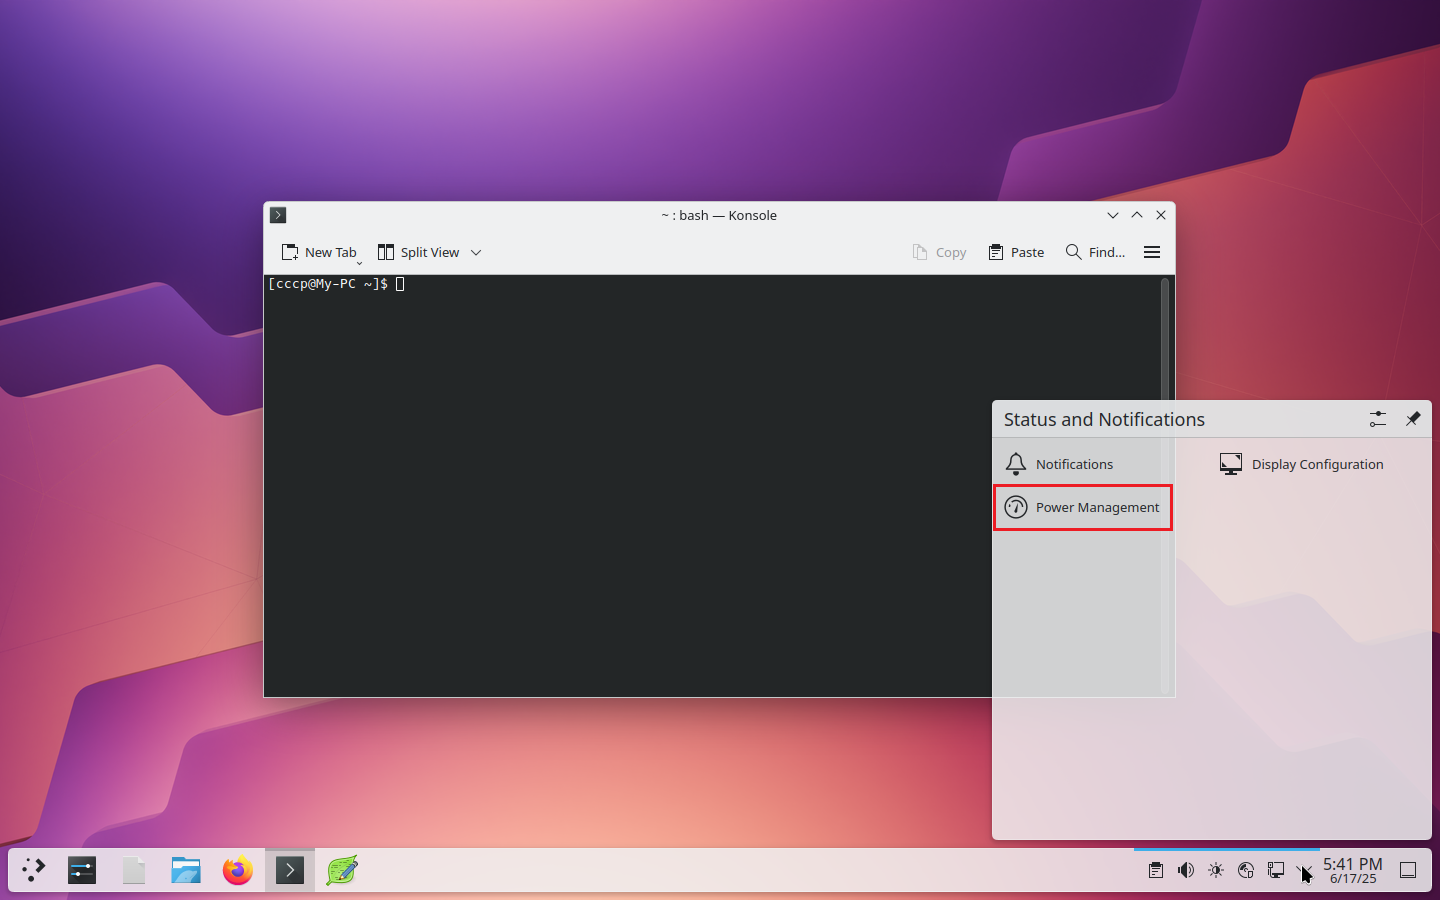Viewport: 1440px width, 900px height.
Task: Click Paste in the Konsole toolbar
Action: tap(1016, 252)
